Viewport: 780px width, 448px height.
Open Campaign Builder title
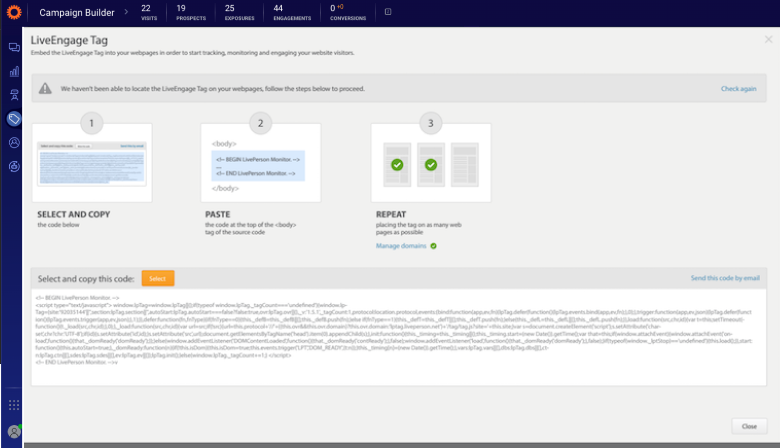[x=77, y=12]
